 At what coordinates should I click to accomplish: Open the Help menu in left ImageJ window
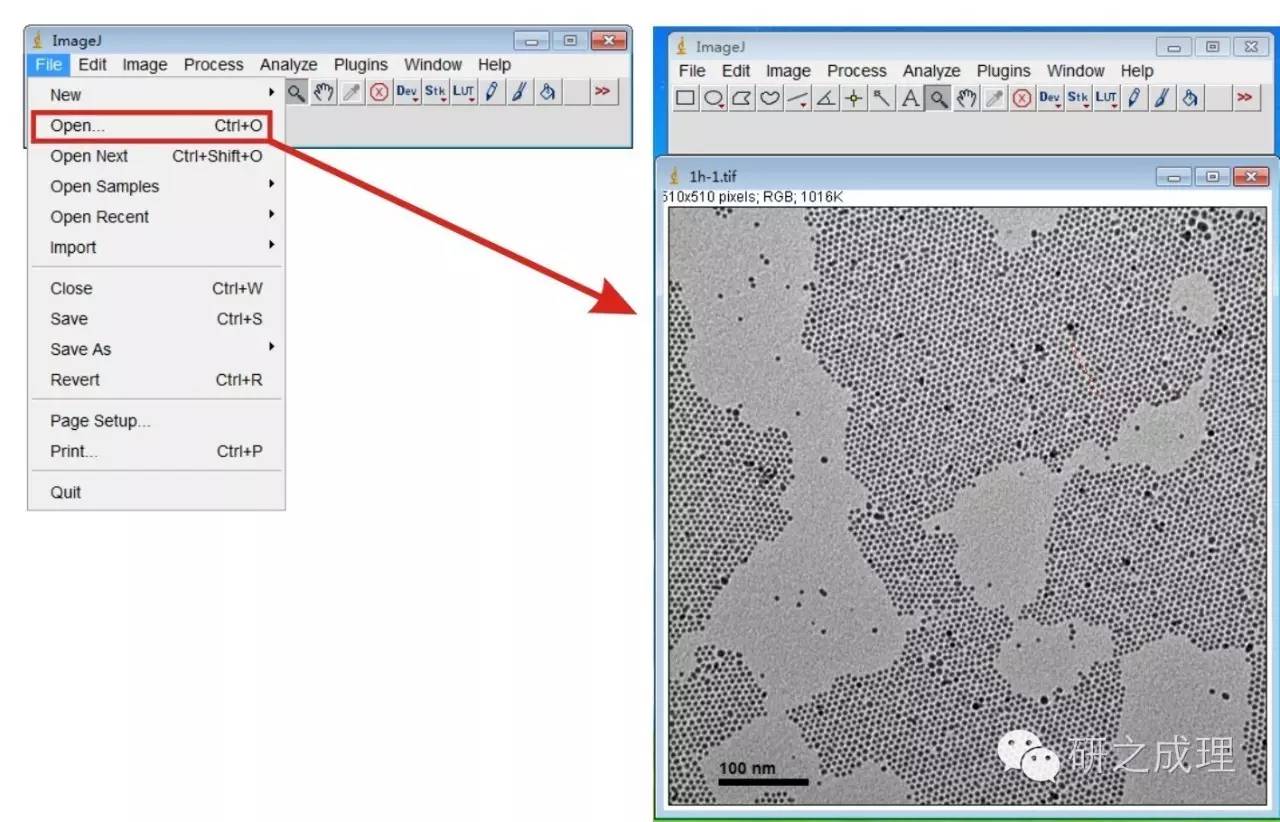tap(494, 65)
